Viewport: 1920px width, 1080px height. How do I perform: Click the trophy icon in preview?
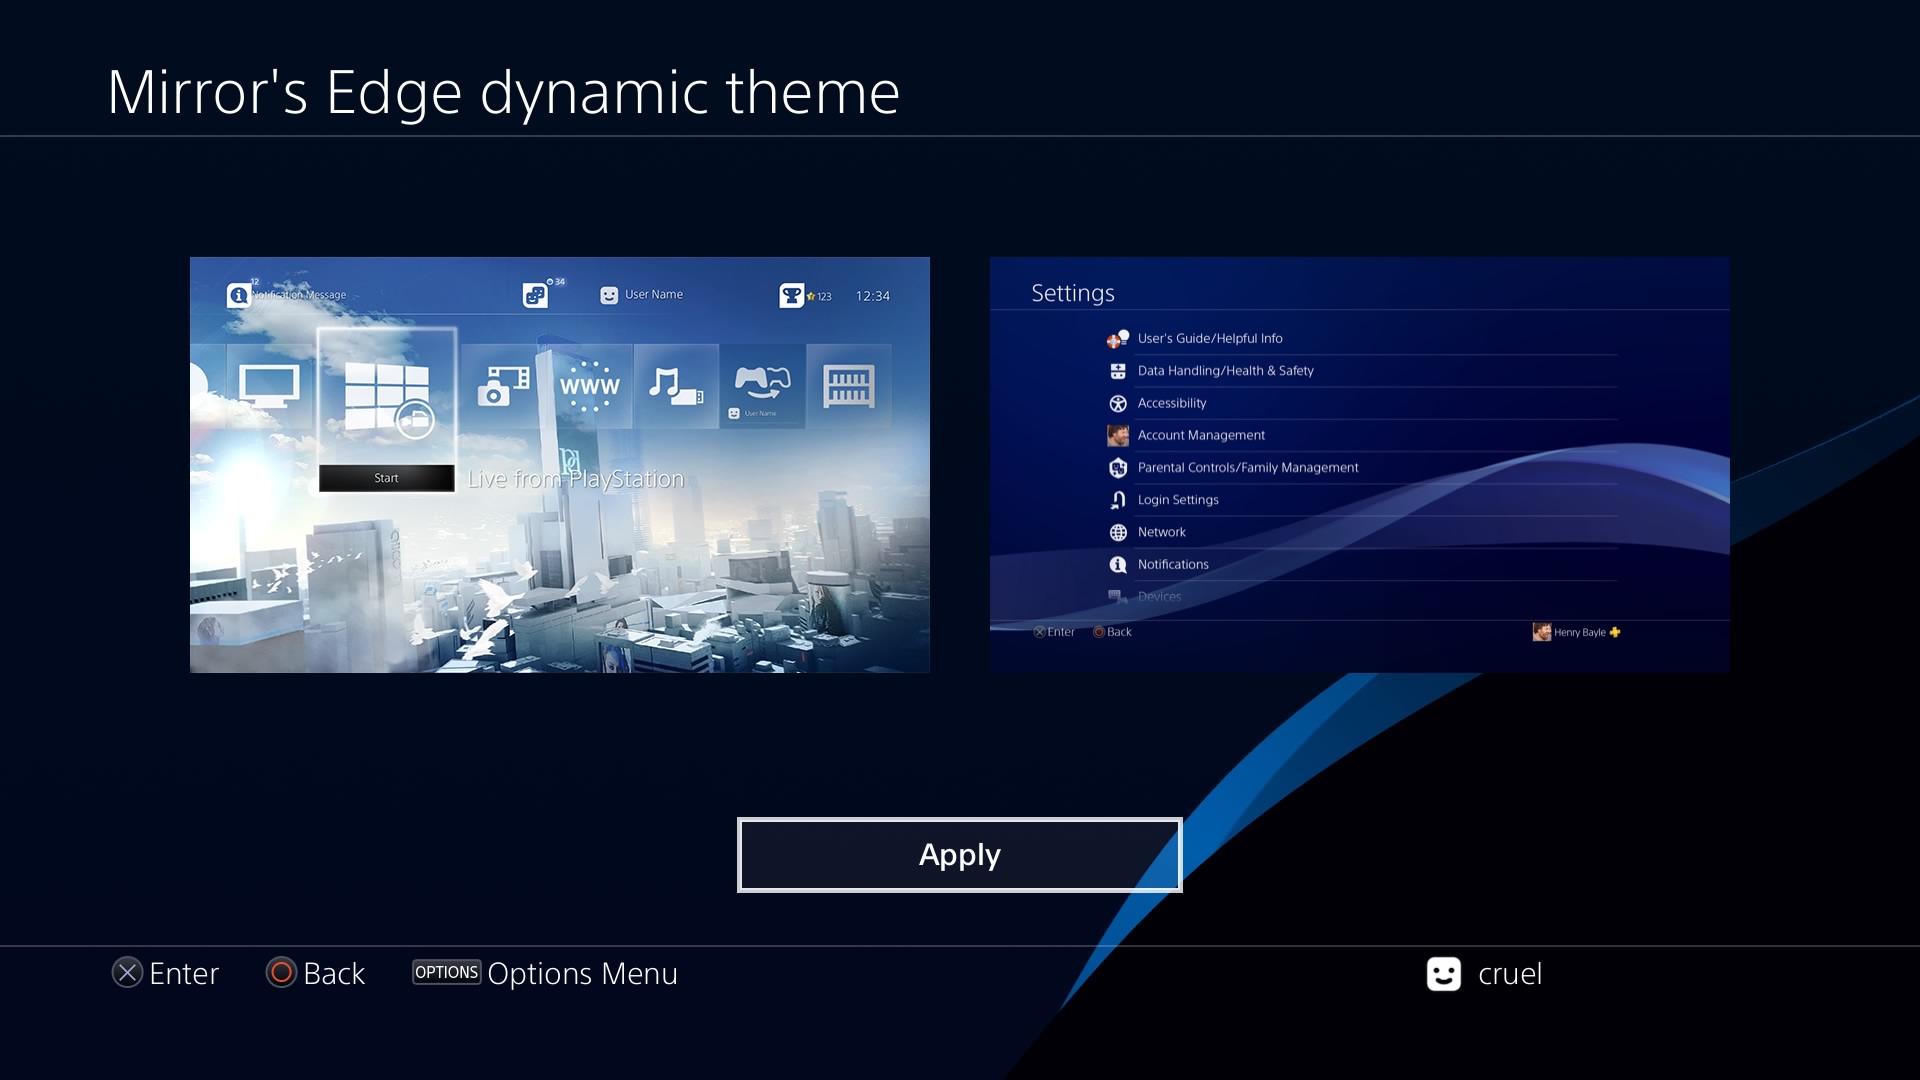click(x=791, y=295)
